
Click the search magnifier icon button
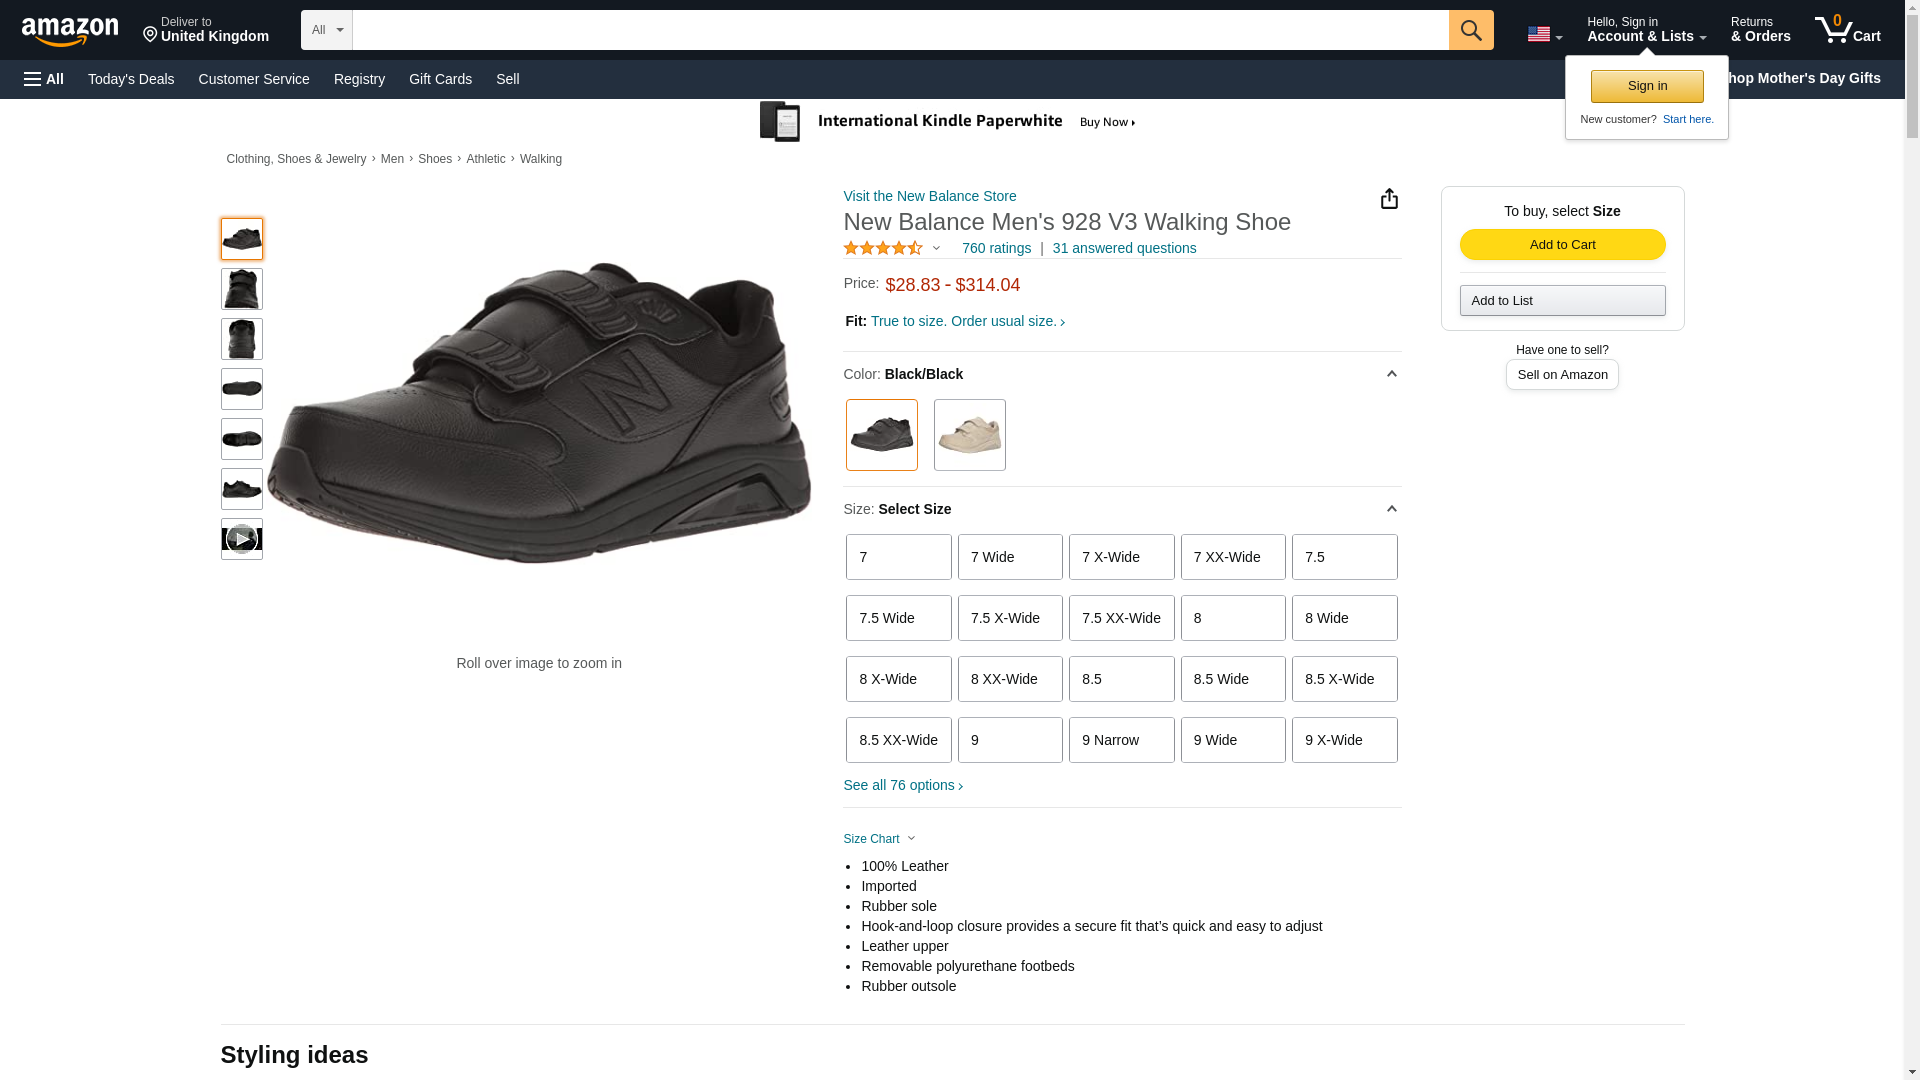tap(1470, 30)
